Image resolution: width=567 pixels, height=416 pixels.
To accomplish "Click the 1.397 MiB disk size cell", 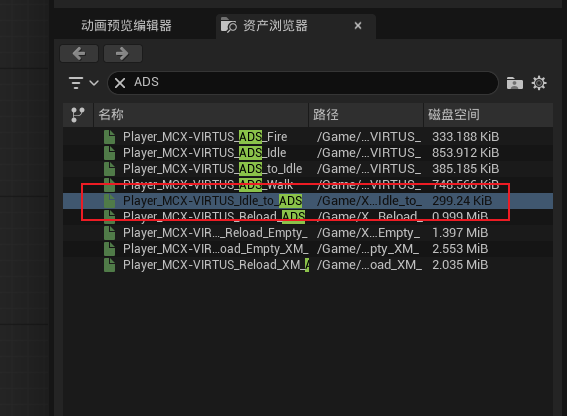I will tap(460, 233).
